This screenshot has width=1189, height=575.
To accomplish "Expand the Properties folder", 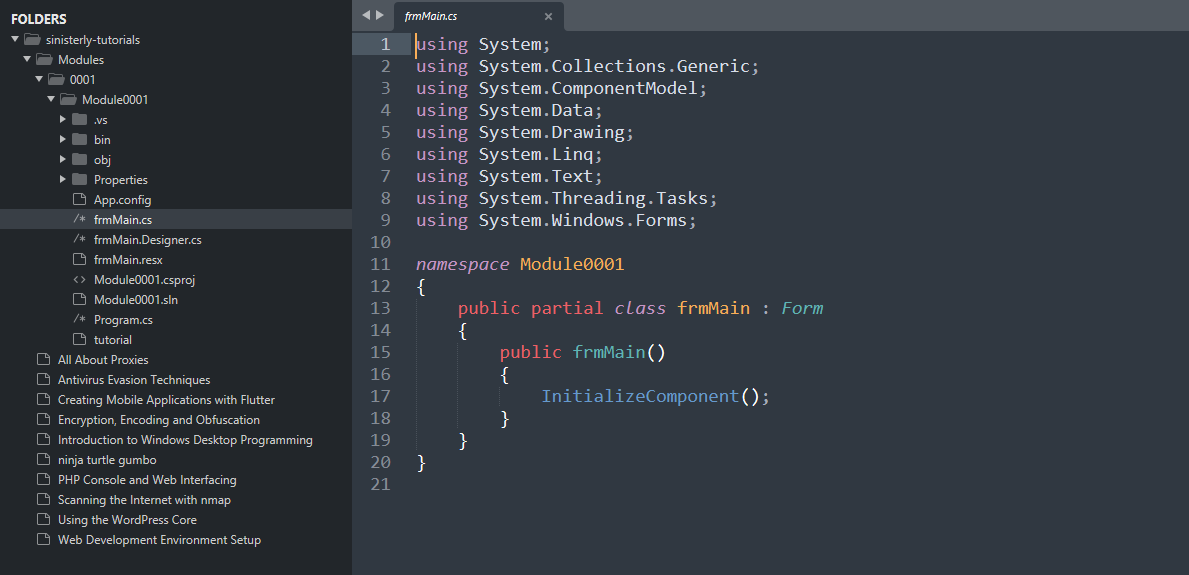I will pyautogui.click(x=63, y=179).
